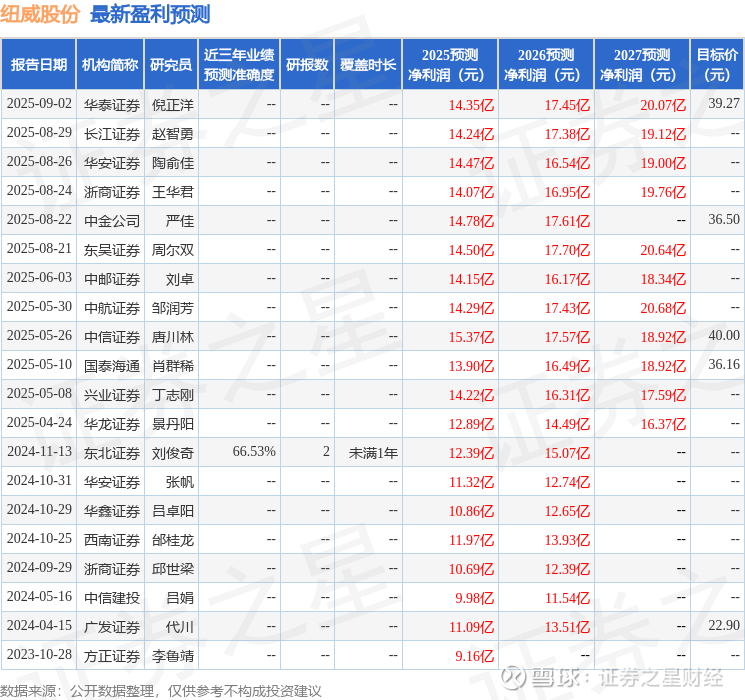Click the 纽威股份 title text
Image resolution: width=745 pixels, height=700 pixels.
pos(39,14)
